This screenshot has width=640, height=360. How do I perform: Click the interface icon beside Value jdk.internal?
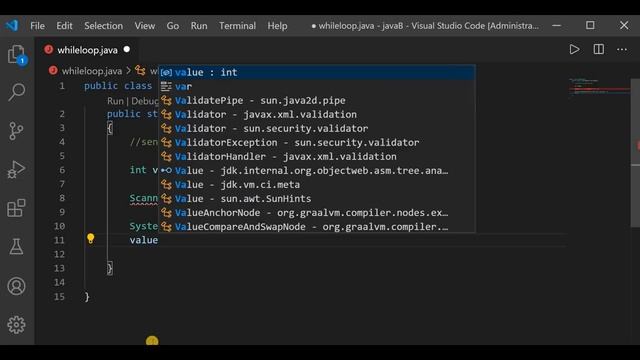166,171
